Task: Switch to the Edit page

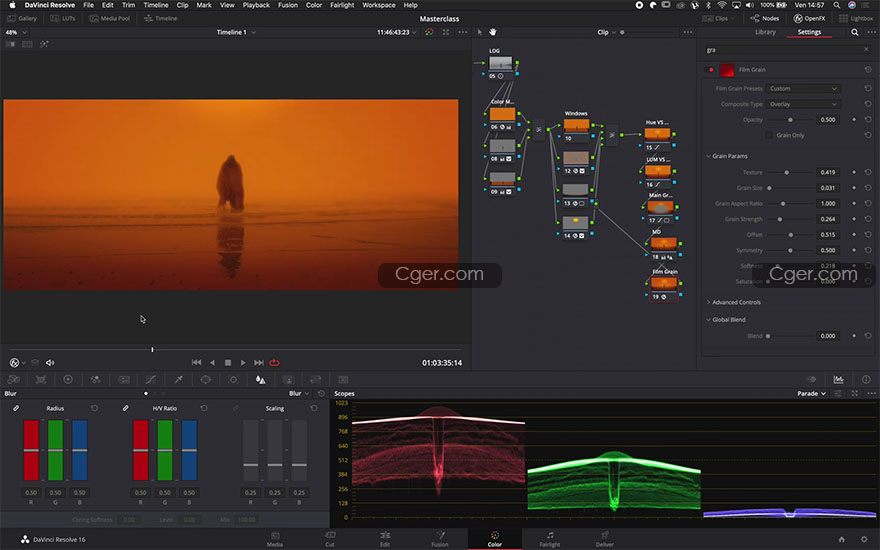Action: tap(384, 539)
